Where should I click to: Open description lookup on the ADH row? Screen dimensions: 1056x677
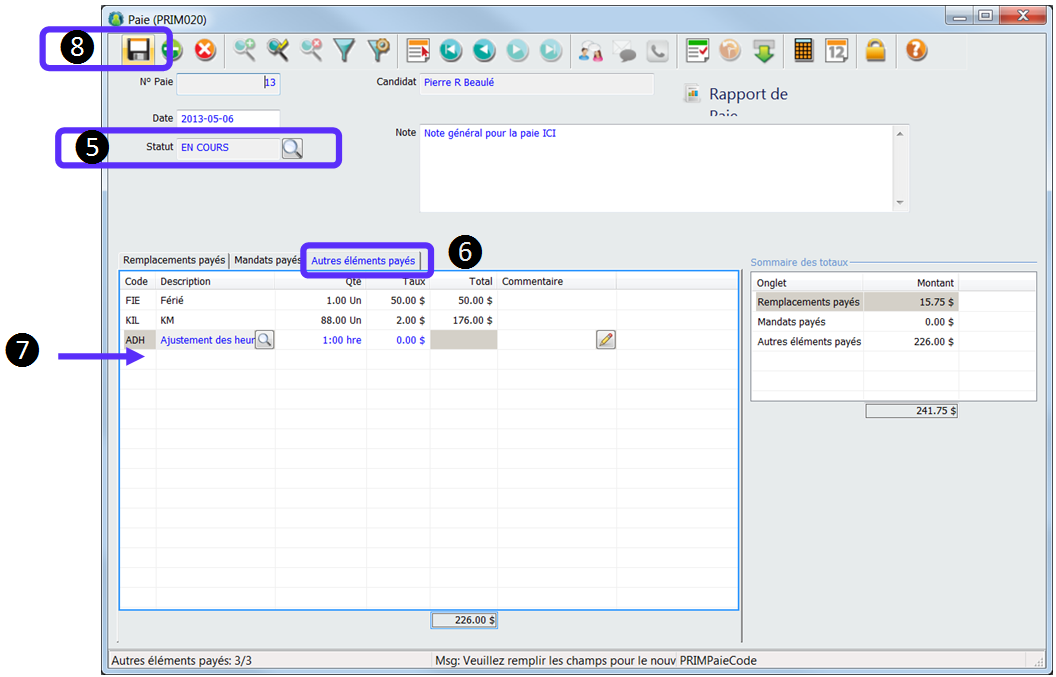pyautogui.click(x=264, y=340)
